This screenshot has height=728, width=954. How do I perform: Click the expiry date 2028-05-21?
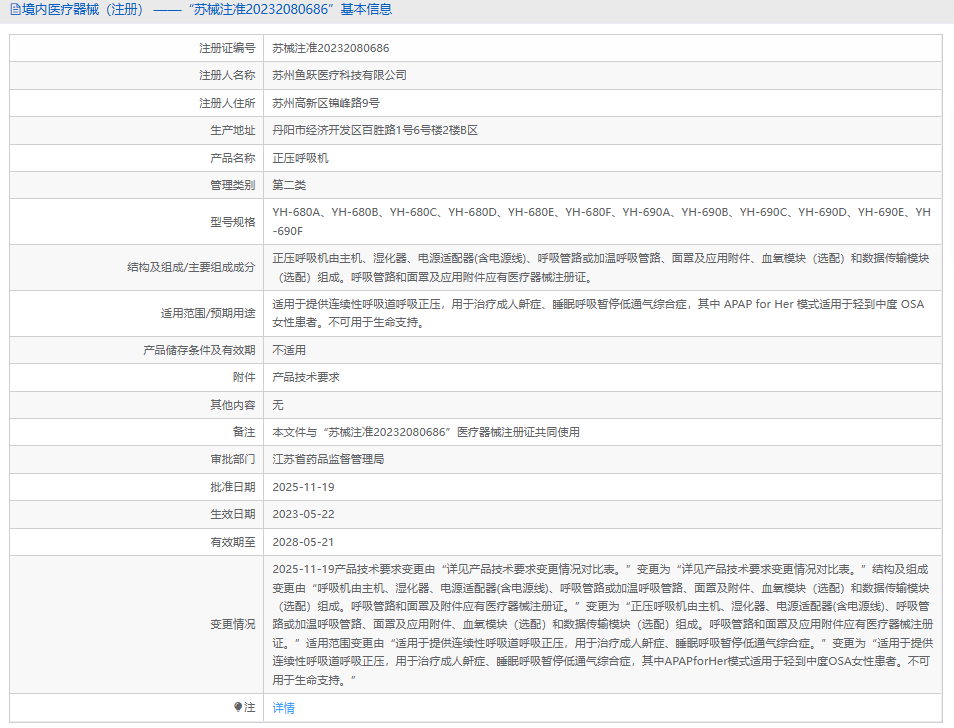click(x=303, y=542)
